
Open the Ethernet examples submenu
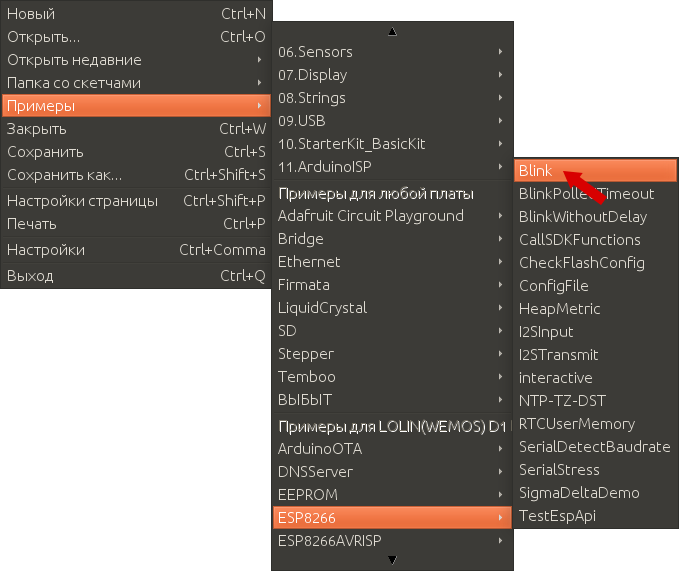pos(392,261)
